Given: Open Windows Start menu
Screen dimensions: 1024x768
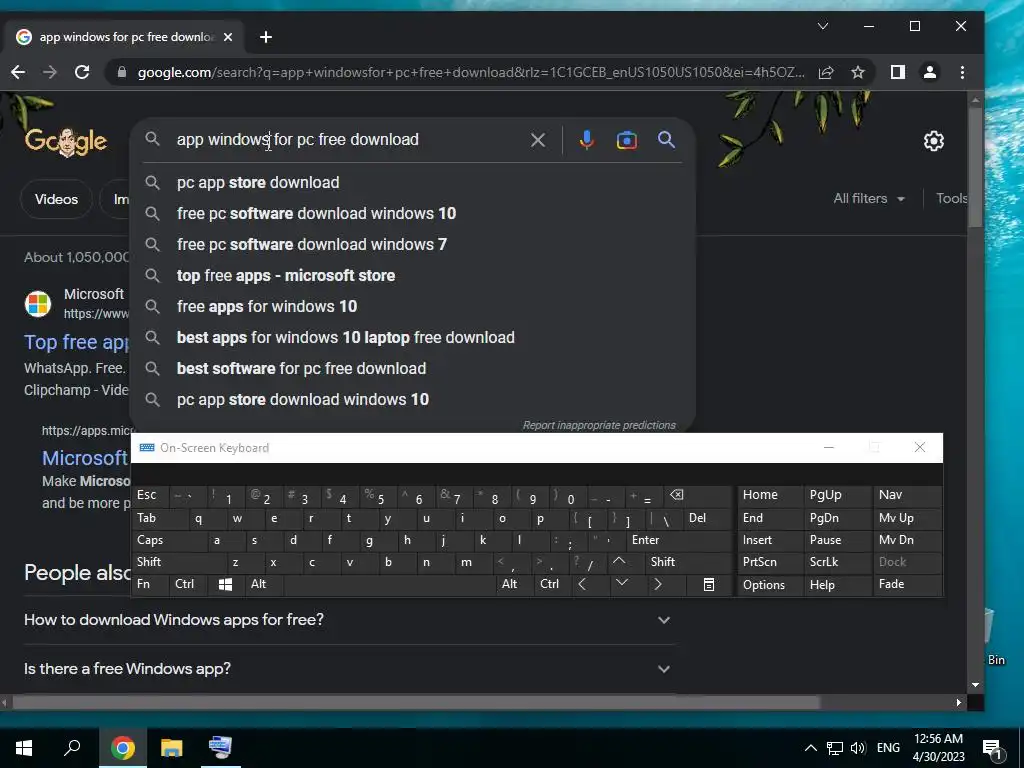Looking at the screenshot, I should (x=24, y=748).
